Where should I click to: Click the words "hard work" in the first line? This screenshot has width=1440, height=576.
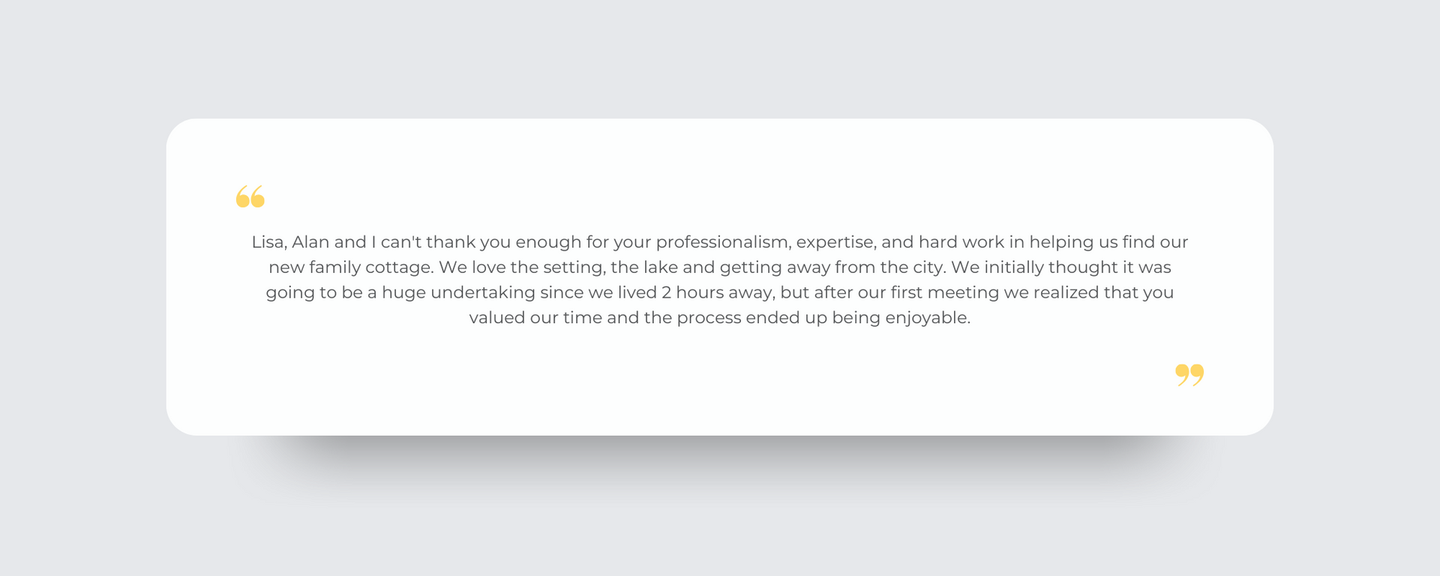960,243
